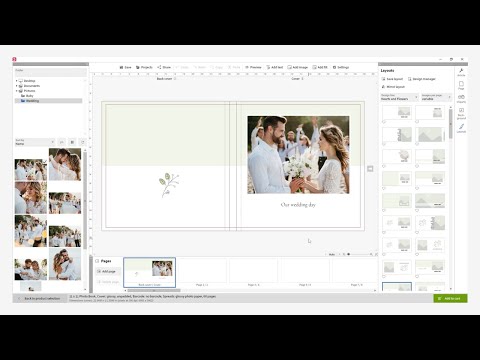Open Settings from the toolbar

pyautogui.click(x=341, y=67)
